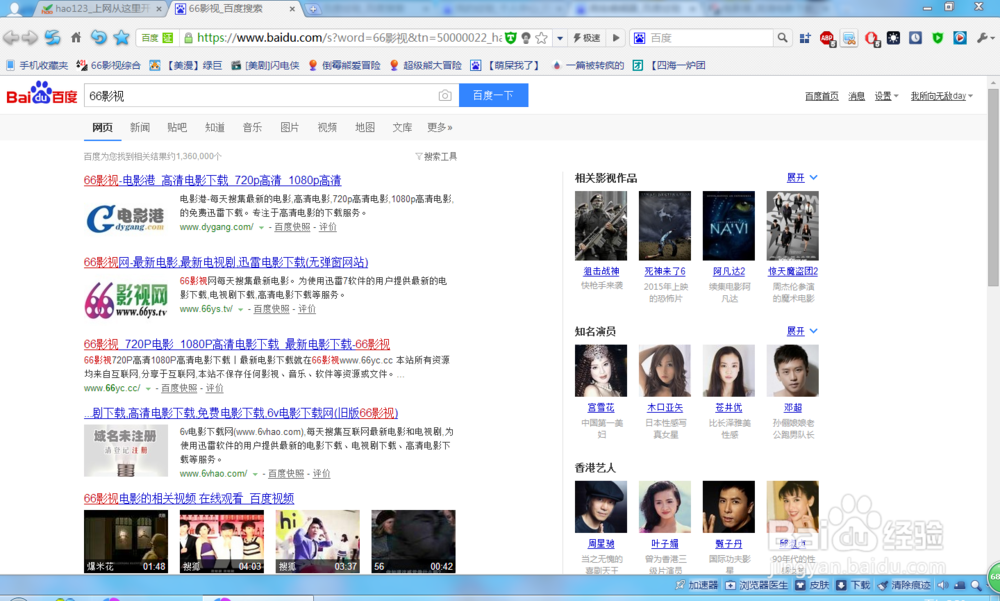The height and width of the screenshot is (601, 1000).
Task: Click the blue favorites star icon
Action: click(121, 38)
